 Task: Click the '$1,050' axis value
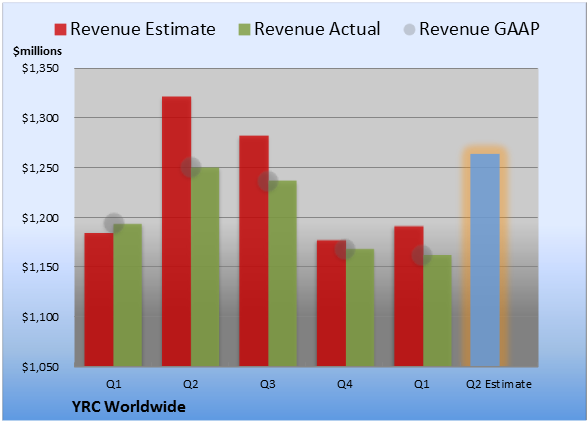(x=40, y=367)
